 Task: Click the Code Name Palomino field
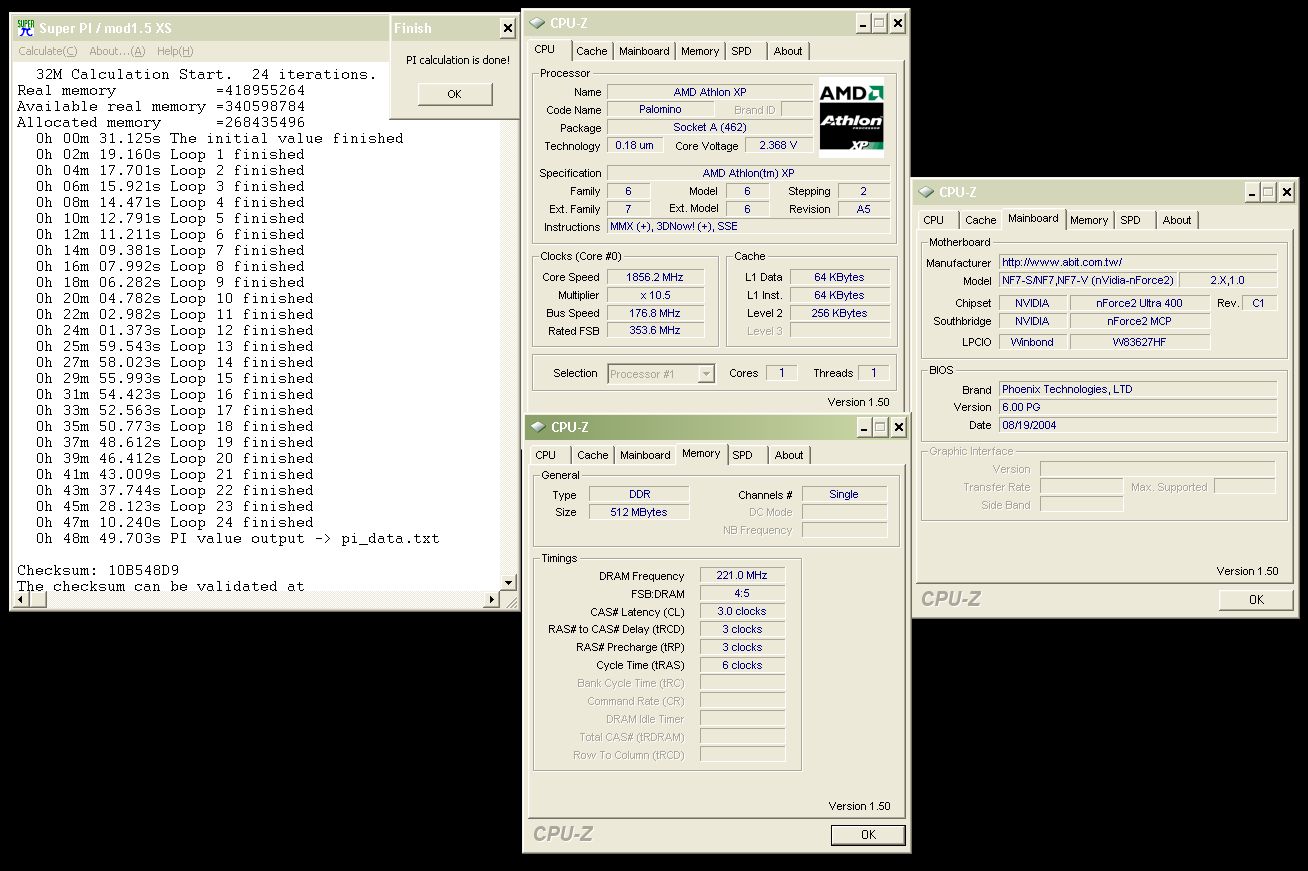tap(660, 110)
